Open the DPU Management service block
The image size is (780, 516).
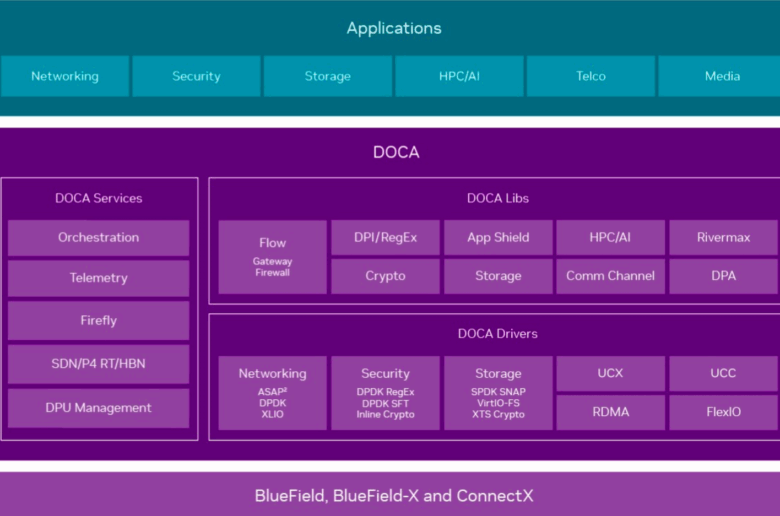coord(98,408)
